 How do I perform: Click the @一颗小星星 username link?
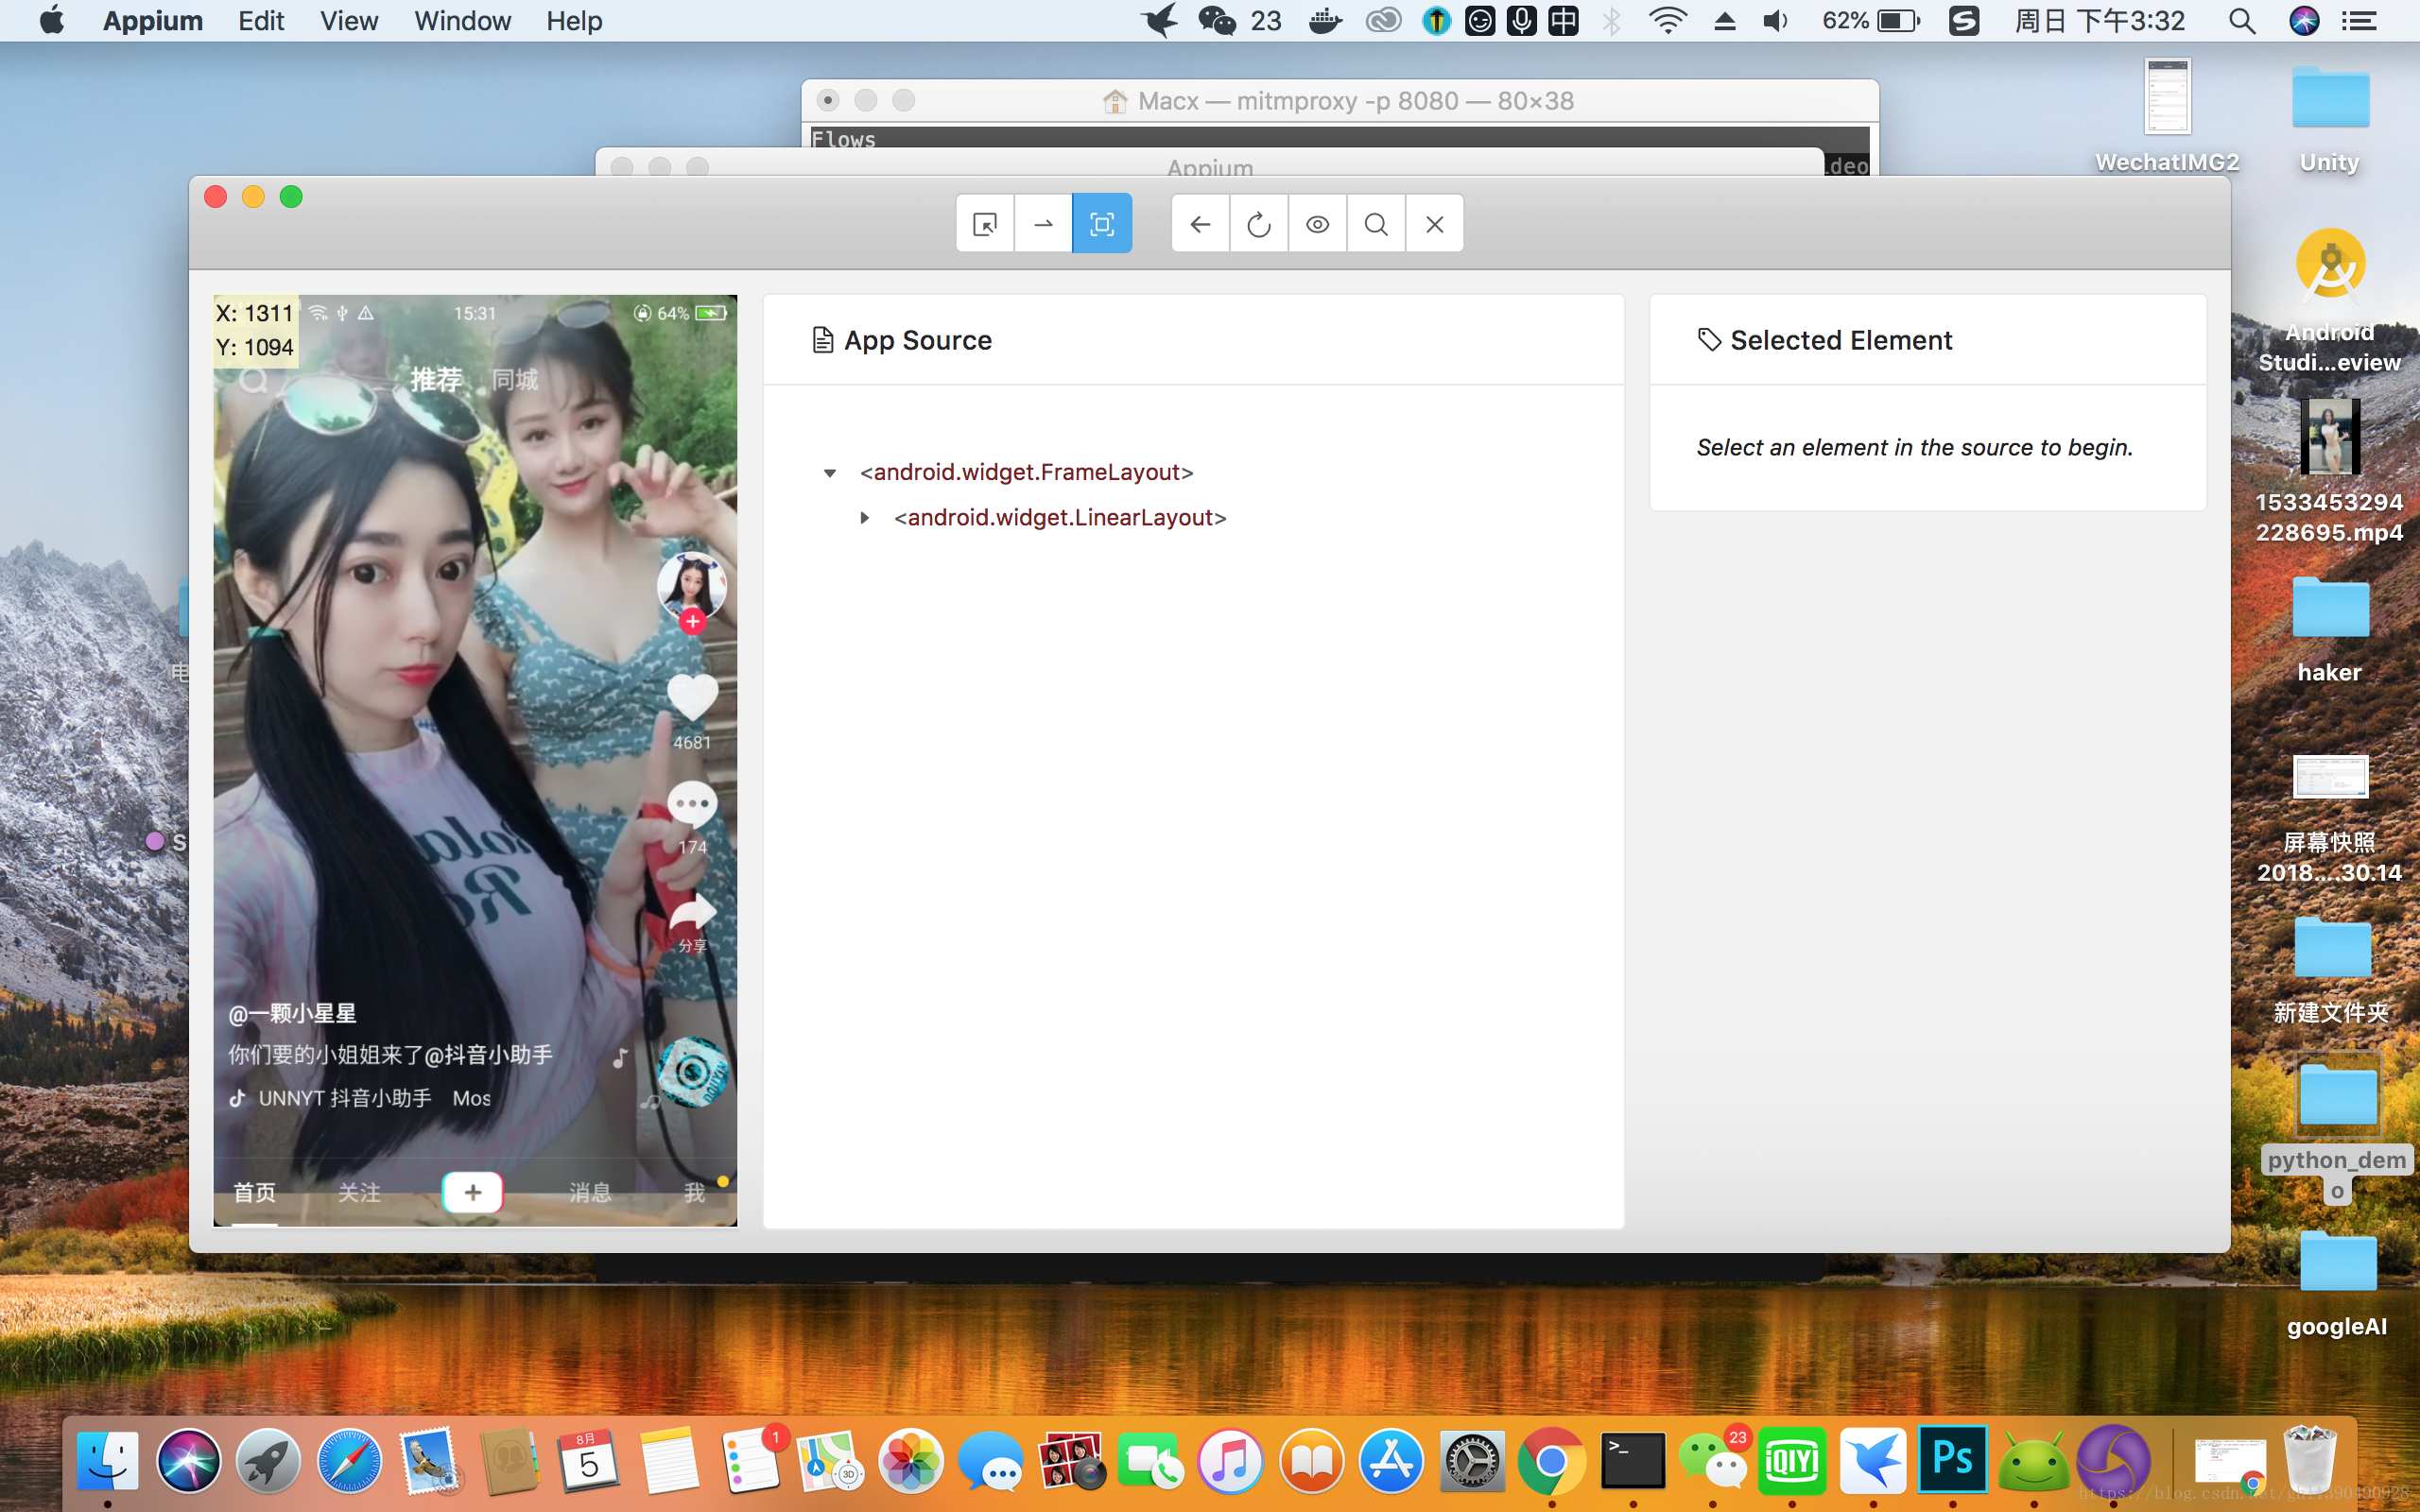click(x=292, y=1014)
